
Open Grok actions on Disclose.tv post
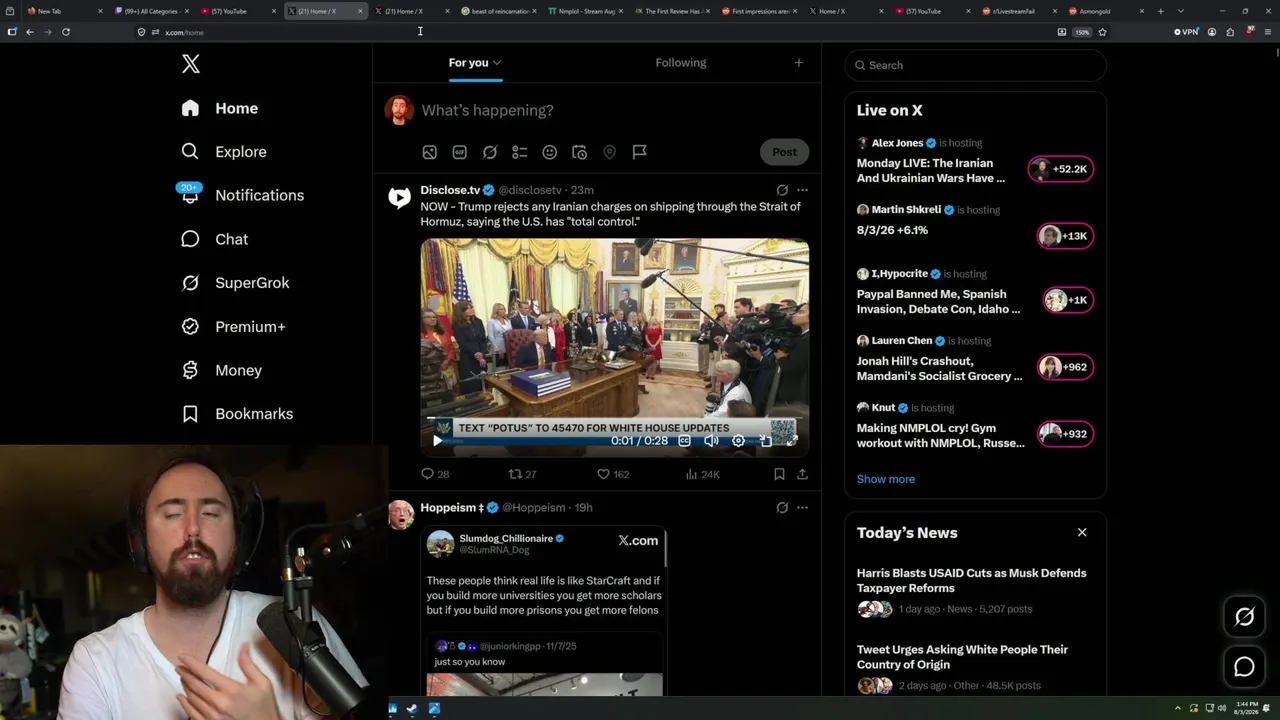tap(782, 190)
